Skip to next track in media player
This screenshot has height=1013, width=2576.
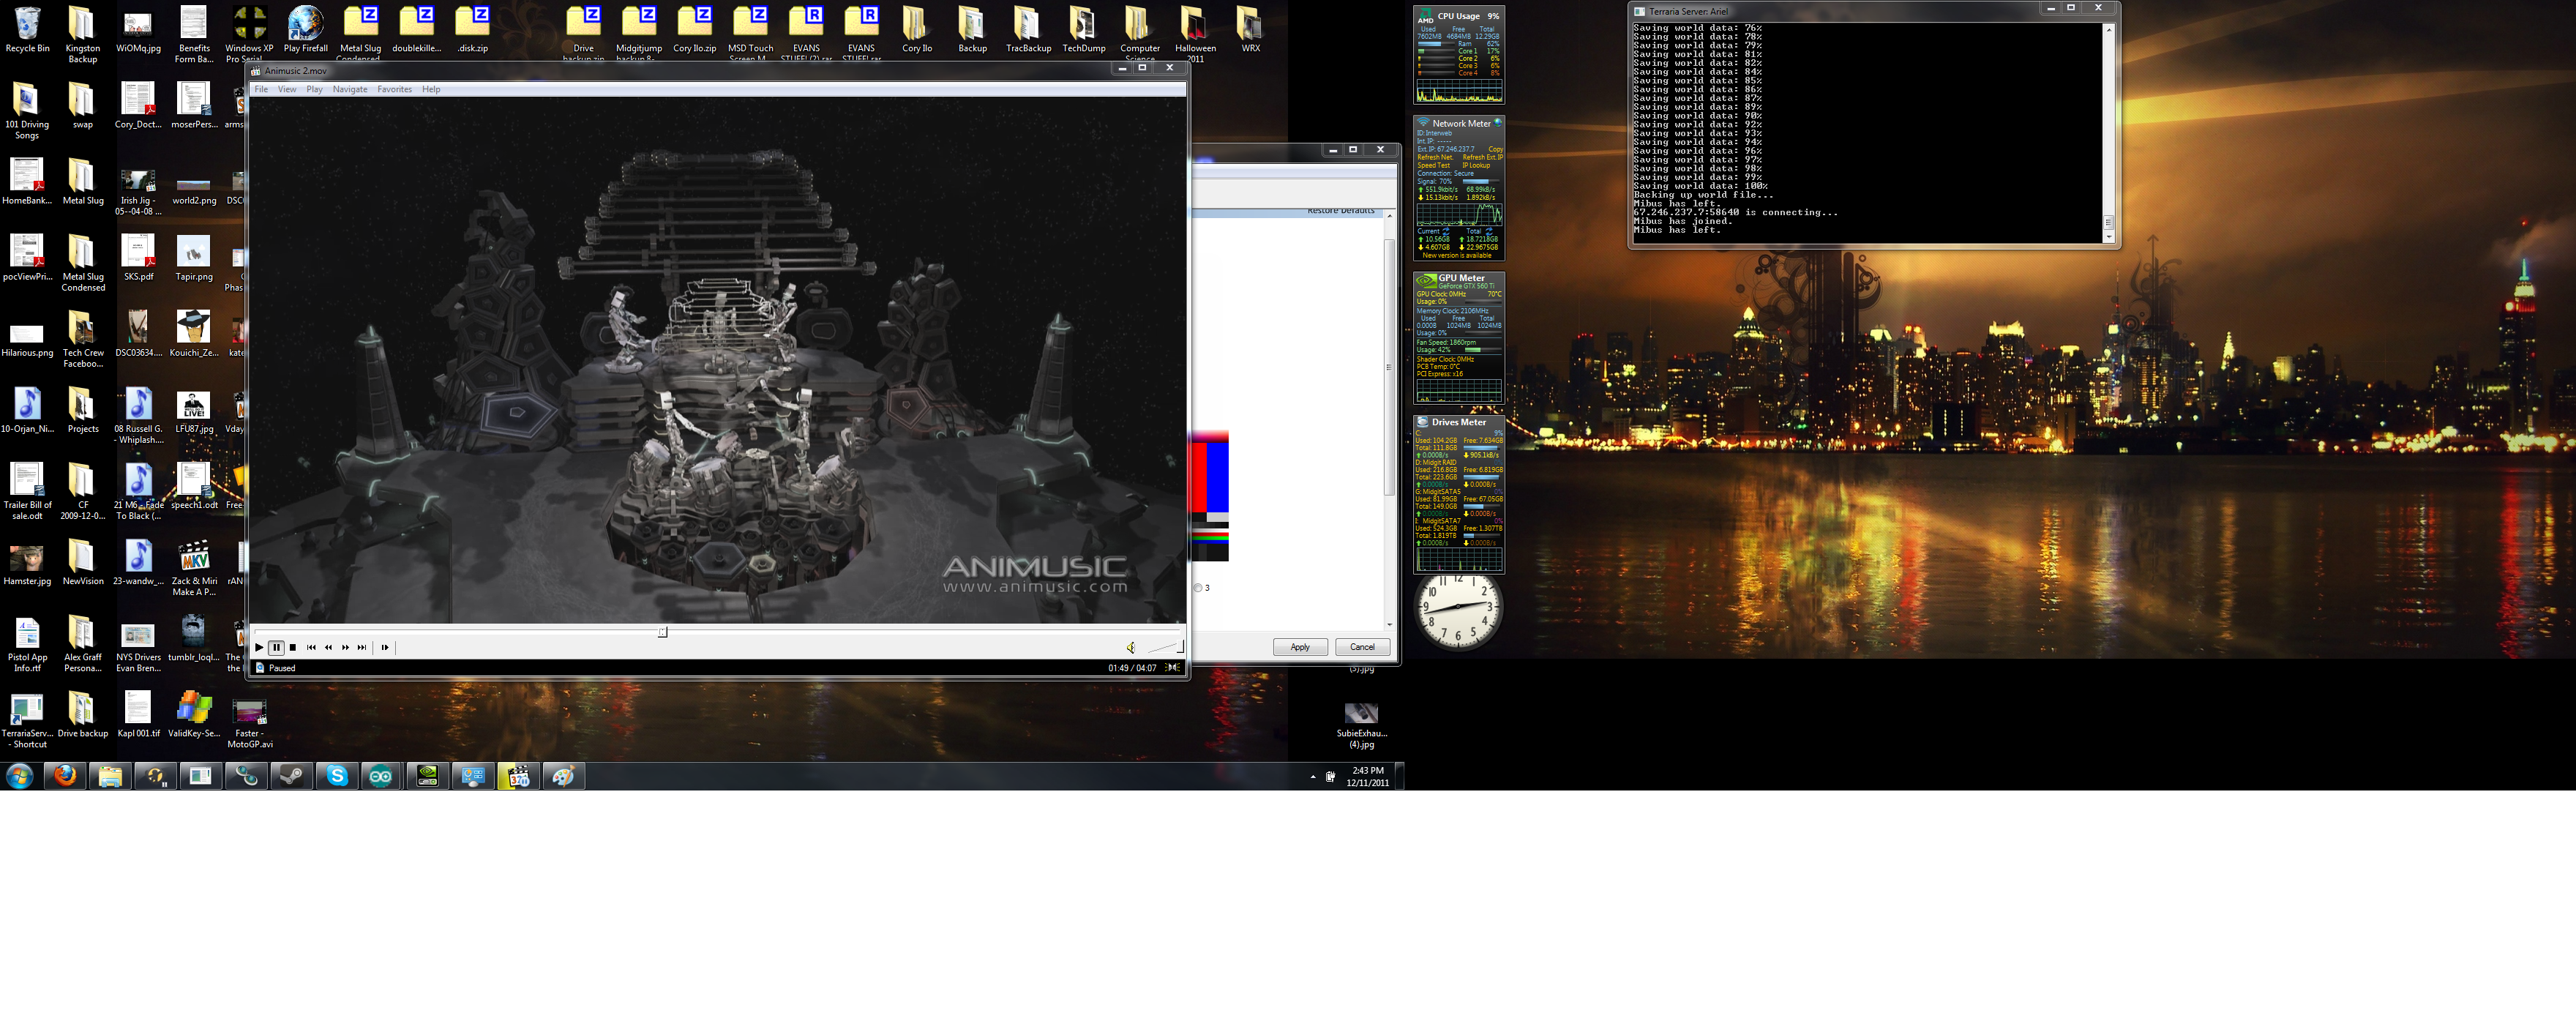coord(362,647)
